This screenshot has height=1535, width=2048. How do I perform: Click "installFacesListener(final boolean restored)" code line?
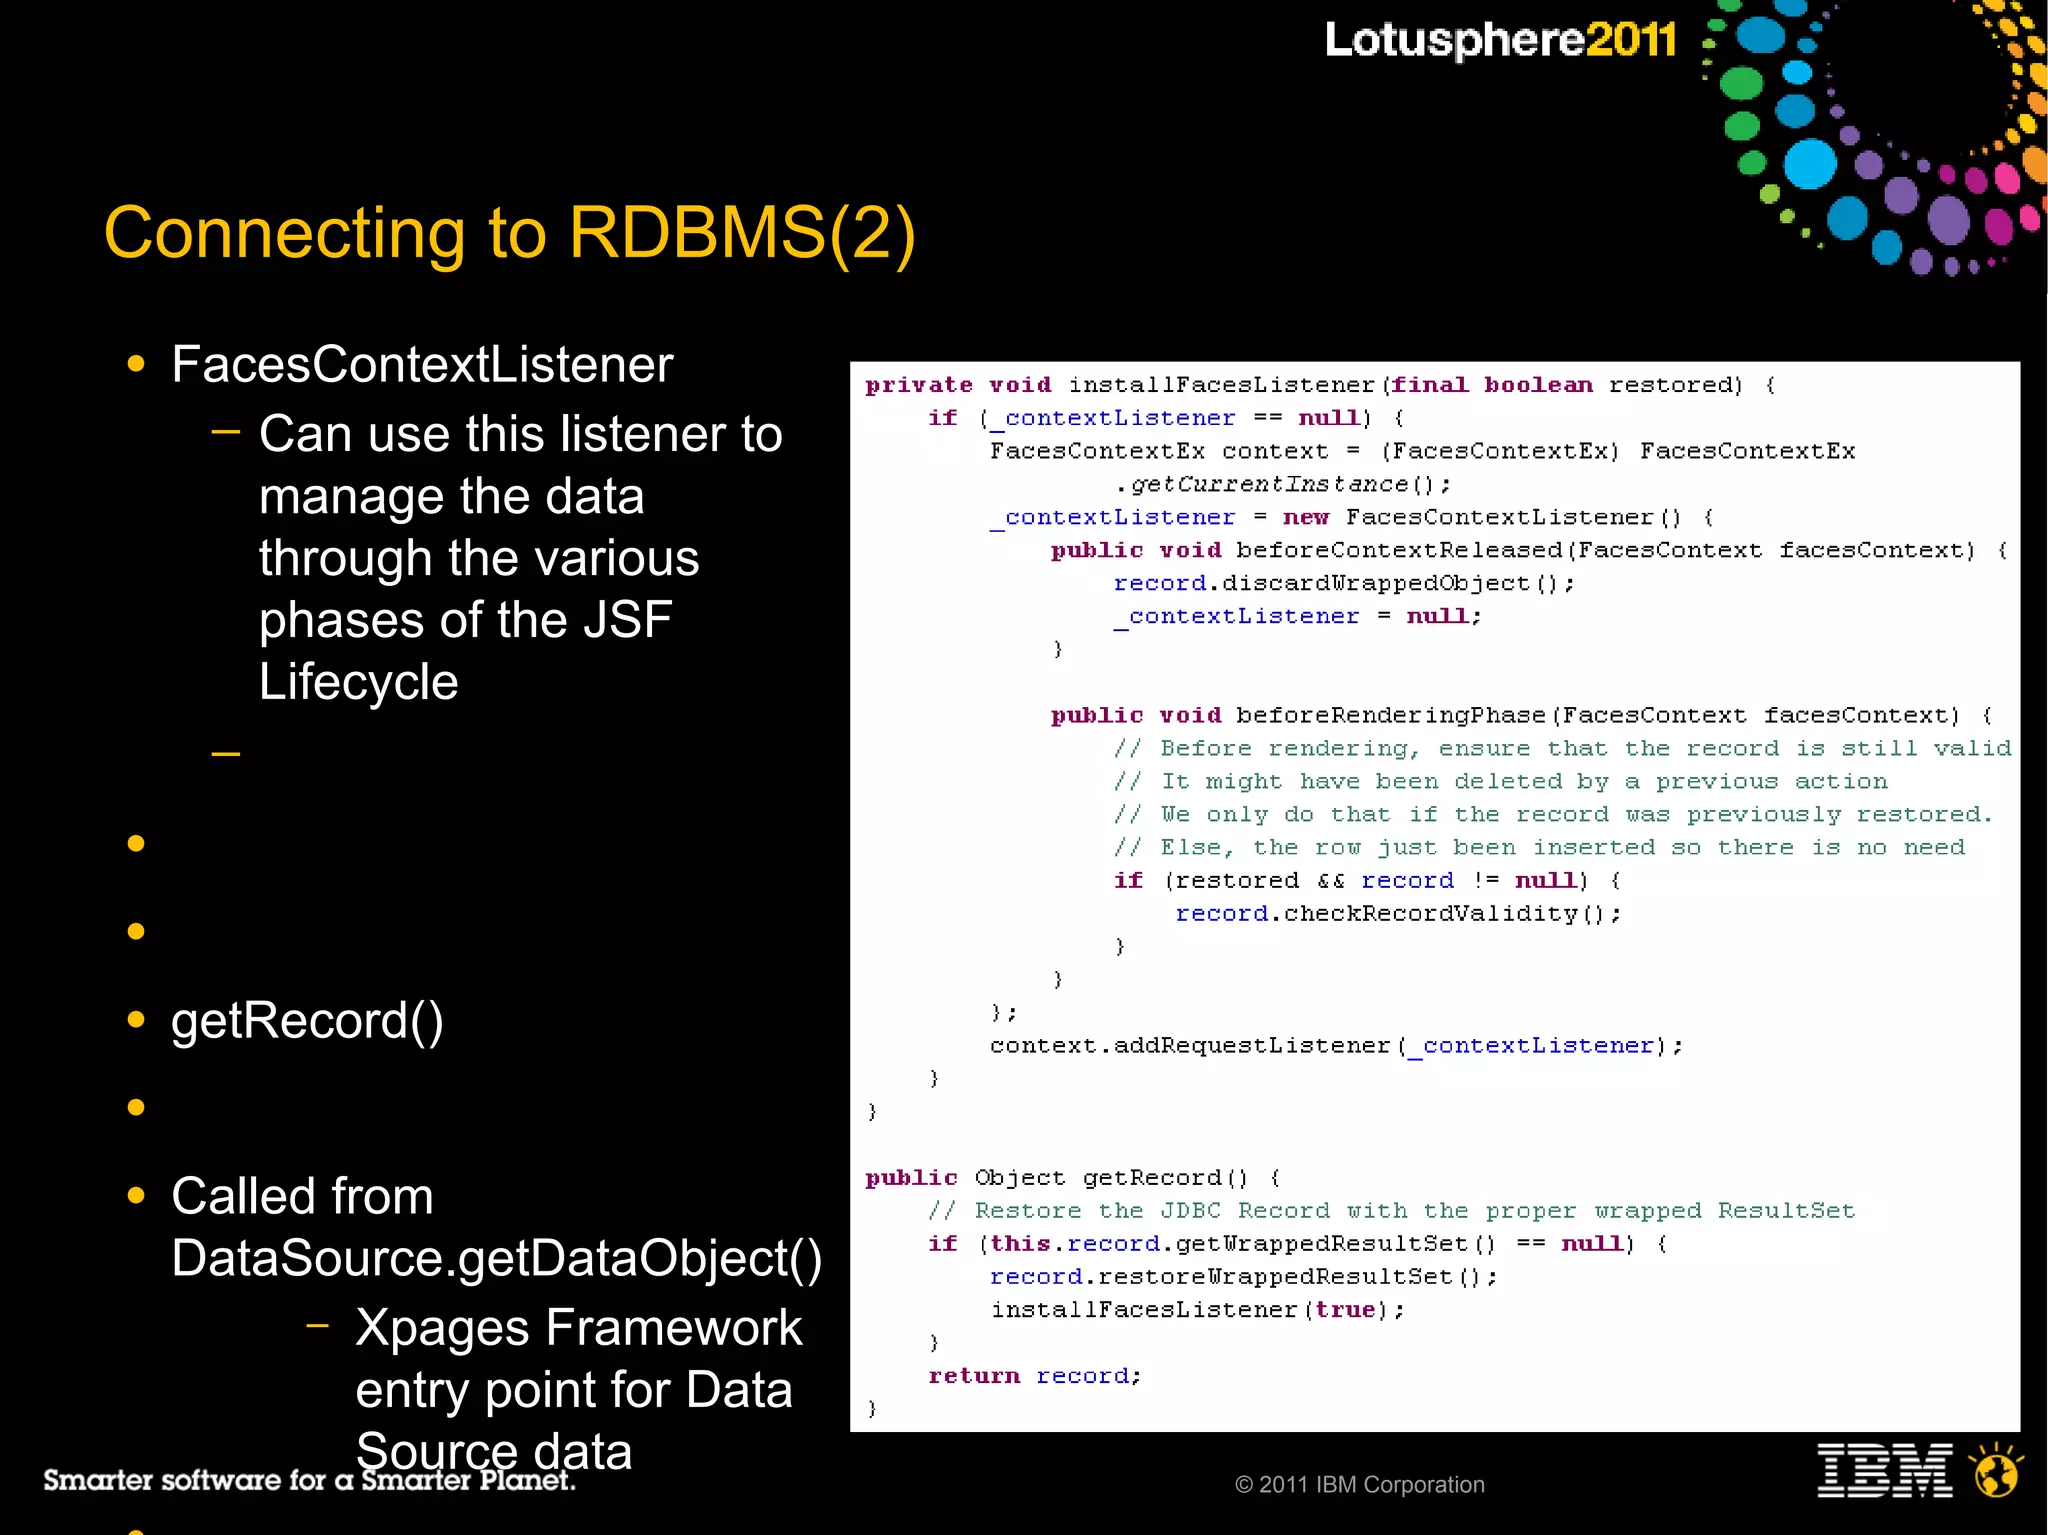click(x=1320, y=385)
